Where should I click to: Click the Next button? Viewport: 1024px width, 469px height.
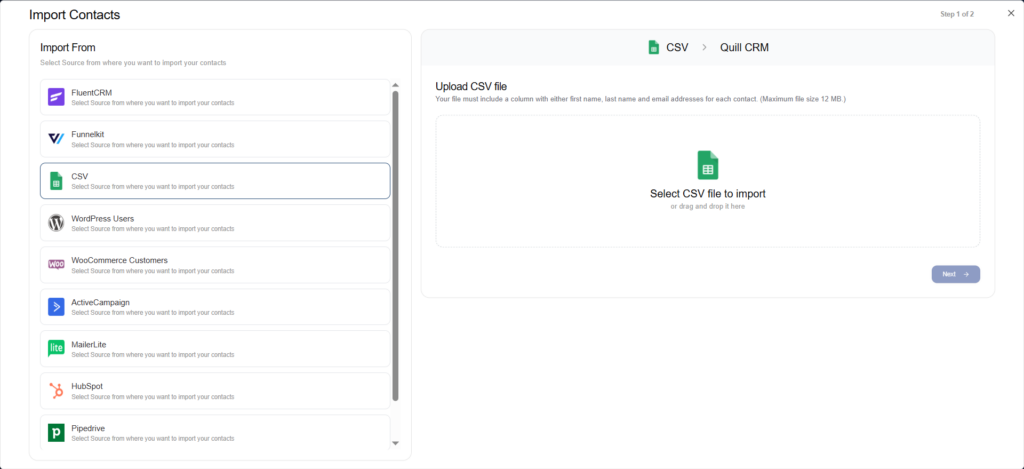click(955, 274)
